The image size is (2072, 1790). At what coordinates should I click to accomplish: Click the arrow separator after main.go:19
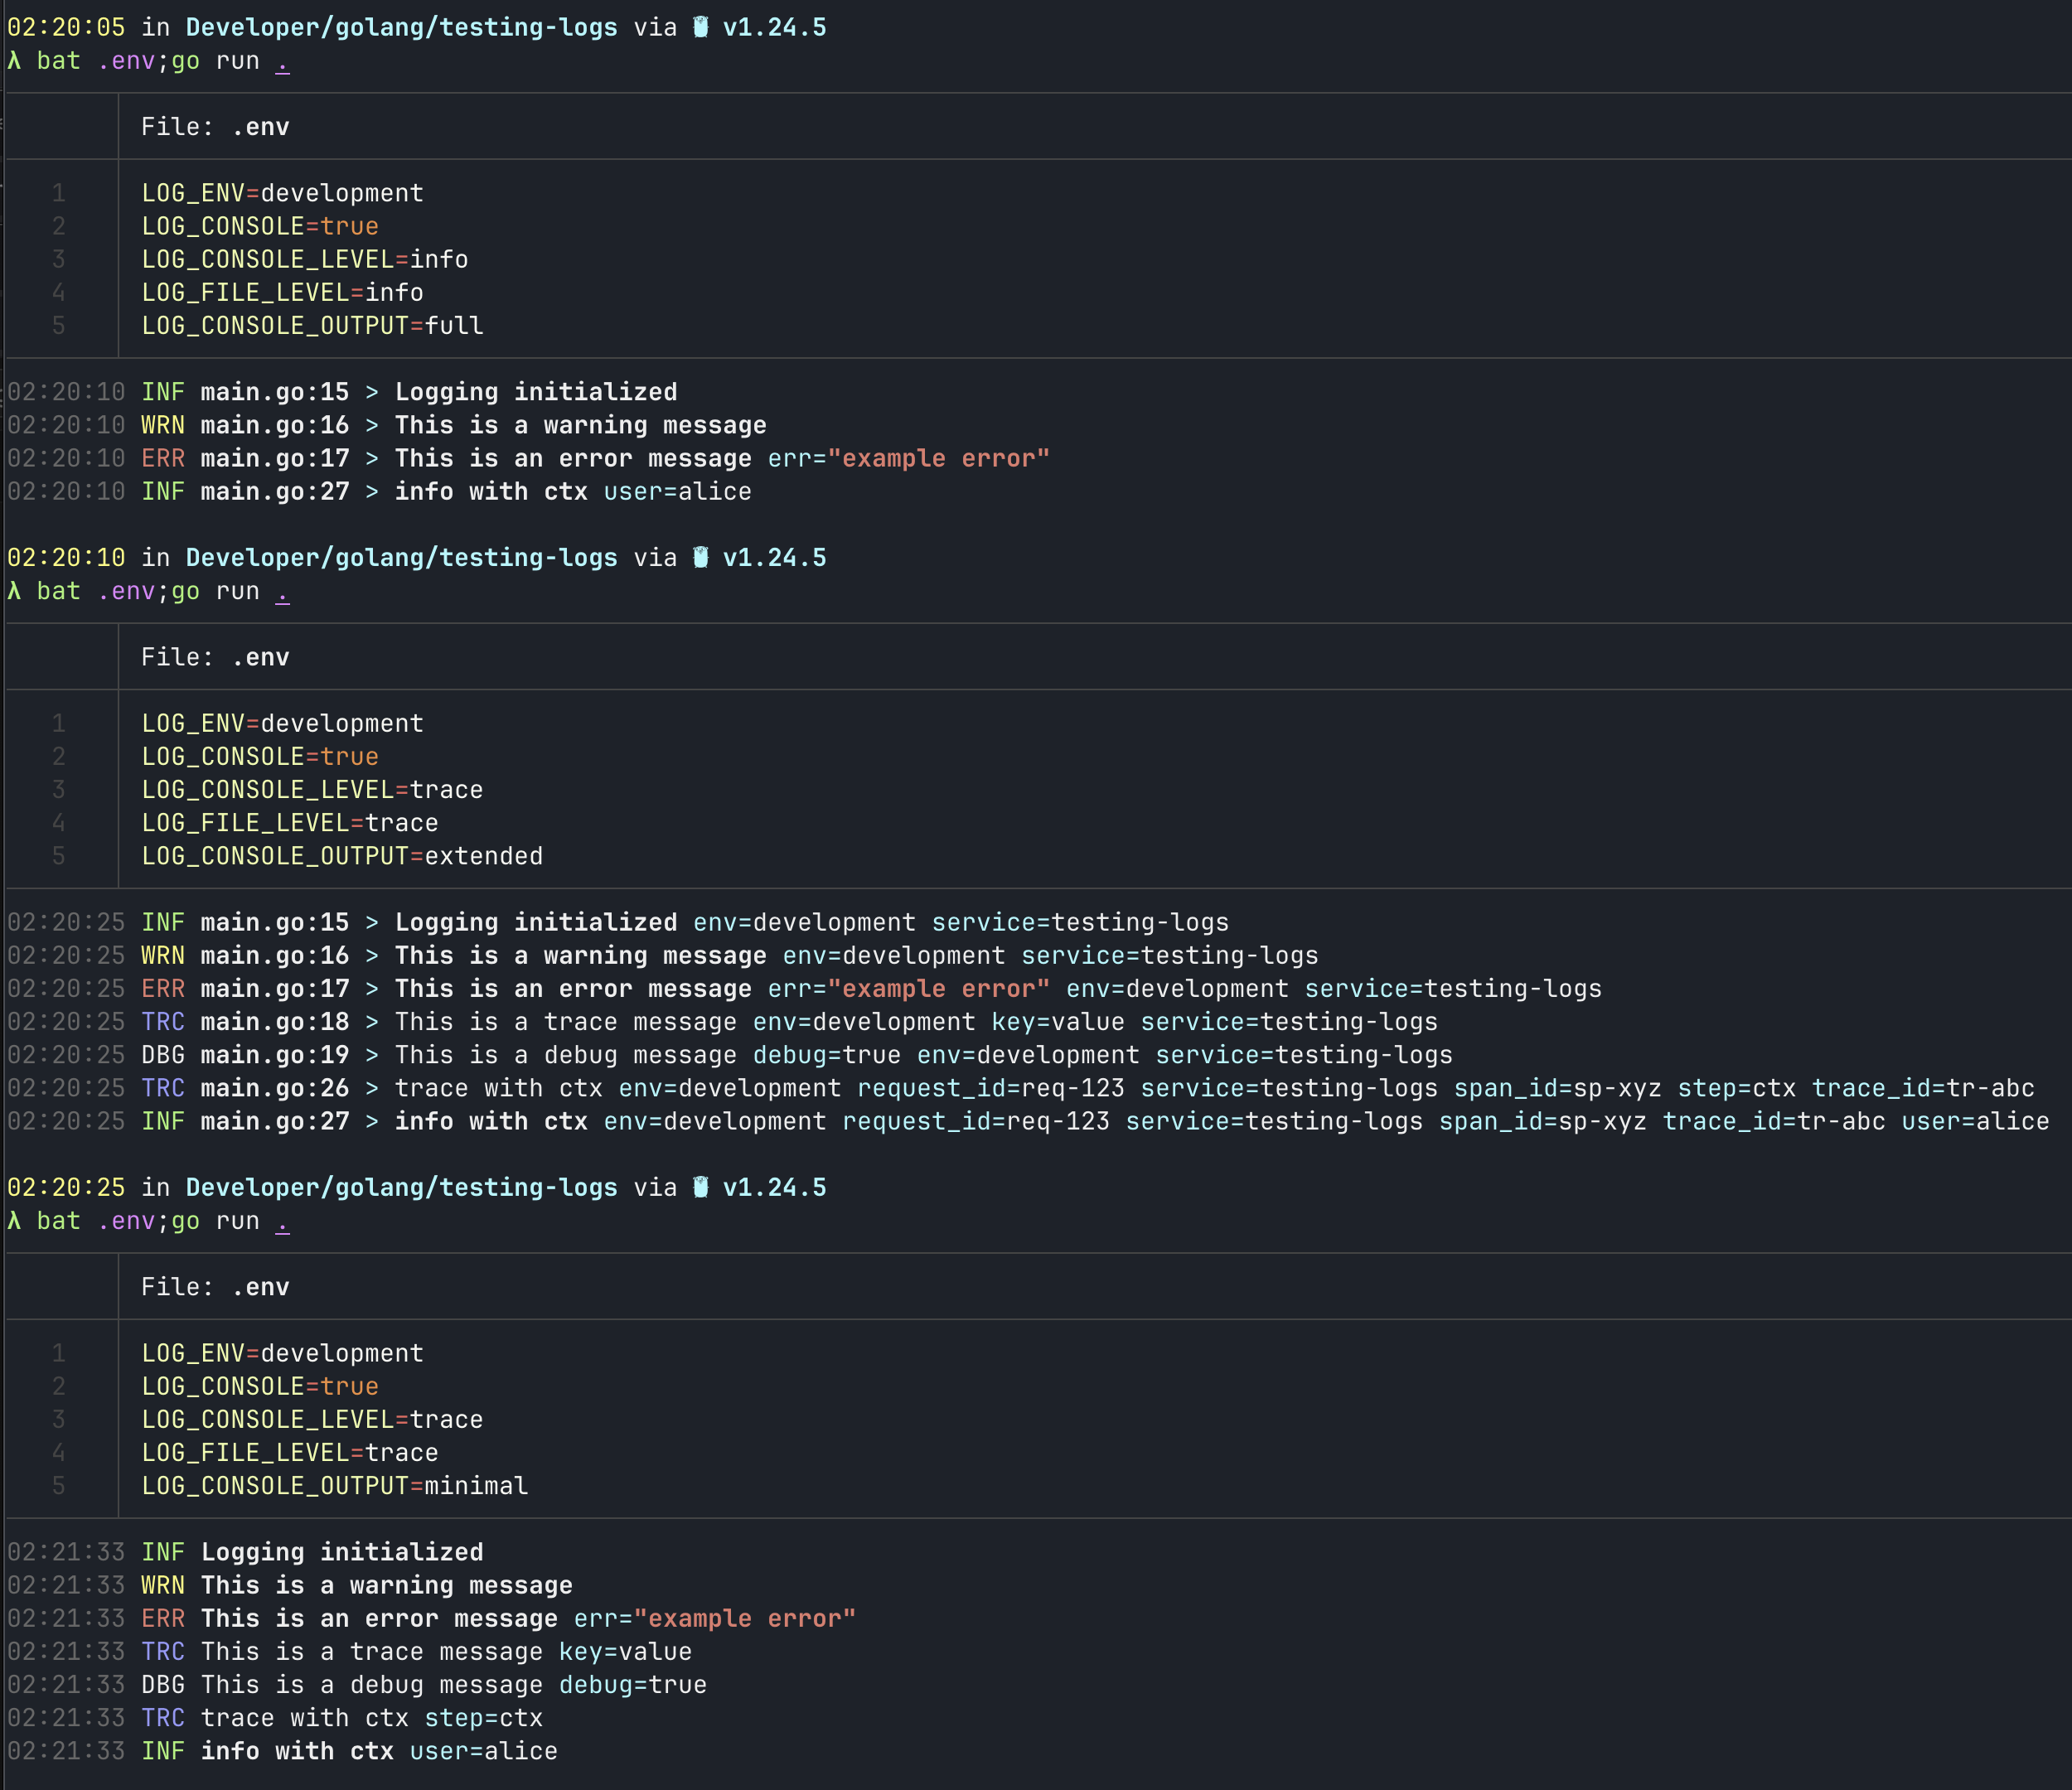pos(372,1055)
